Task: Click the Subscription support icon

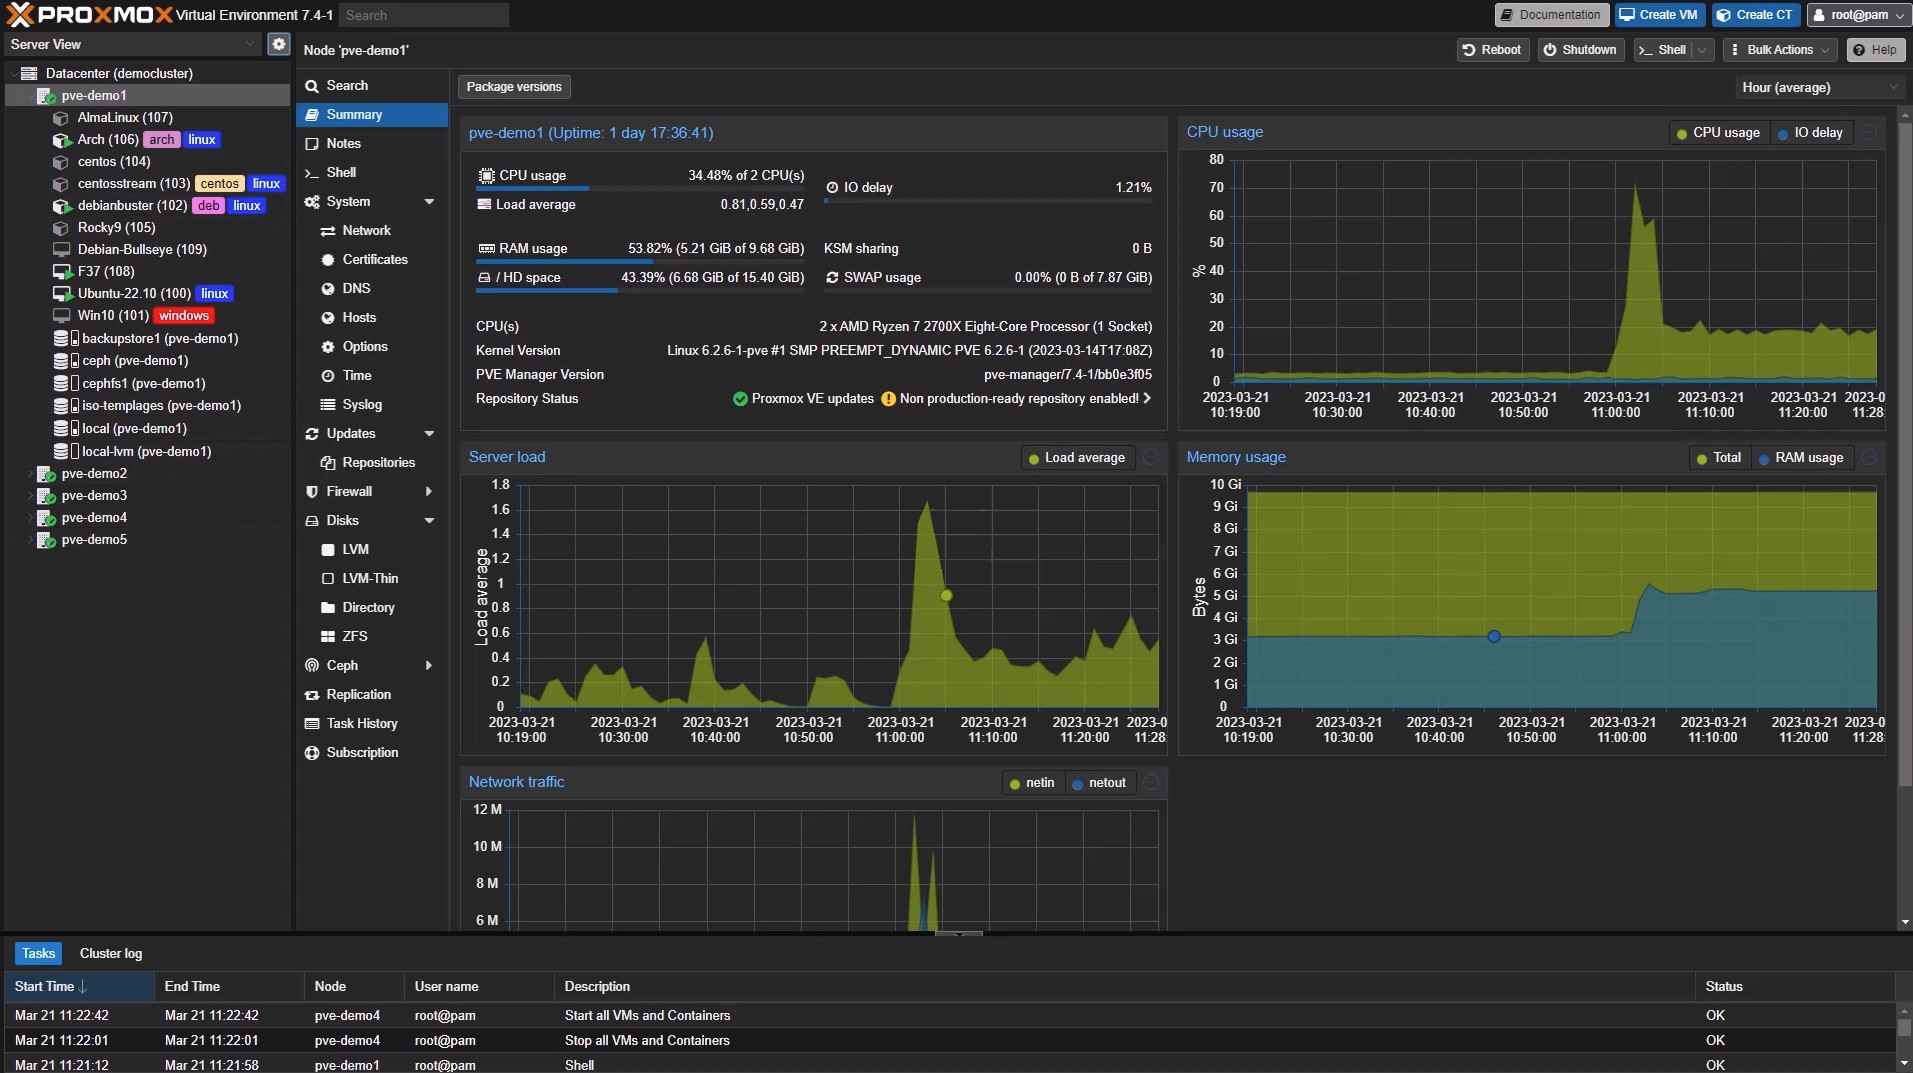Action: click(x=312, y=752)
